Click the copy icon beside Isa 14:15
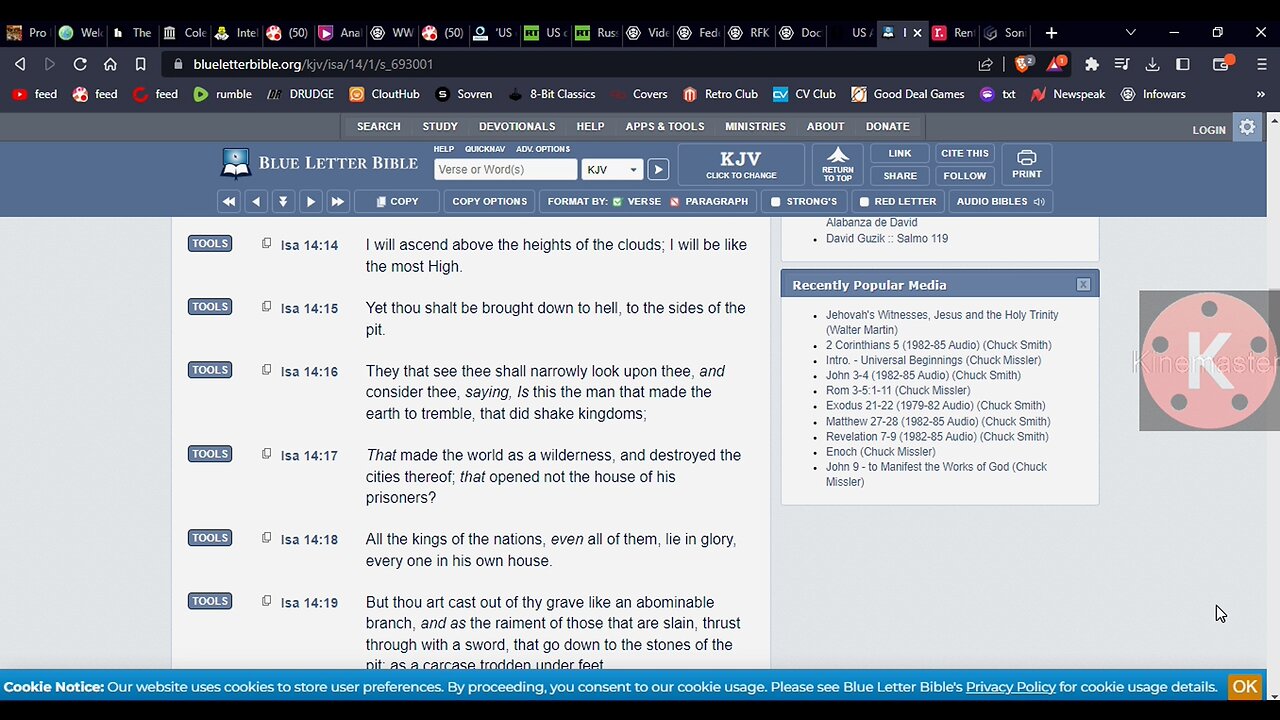Viewport: 1280px width, 720px height. 266,306
